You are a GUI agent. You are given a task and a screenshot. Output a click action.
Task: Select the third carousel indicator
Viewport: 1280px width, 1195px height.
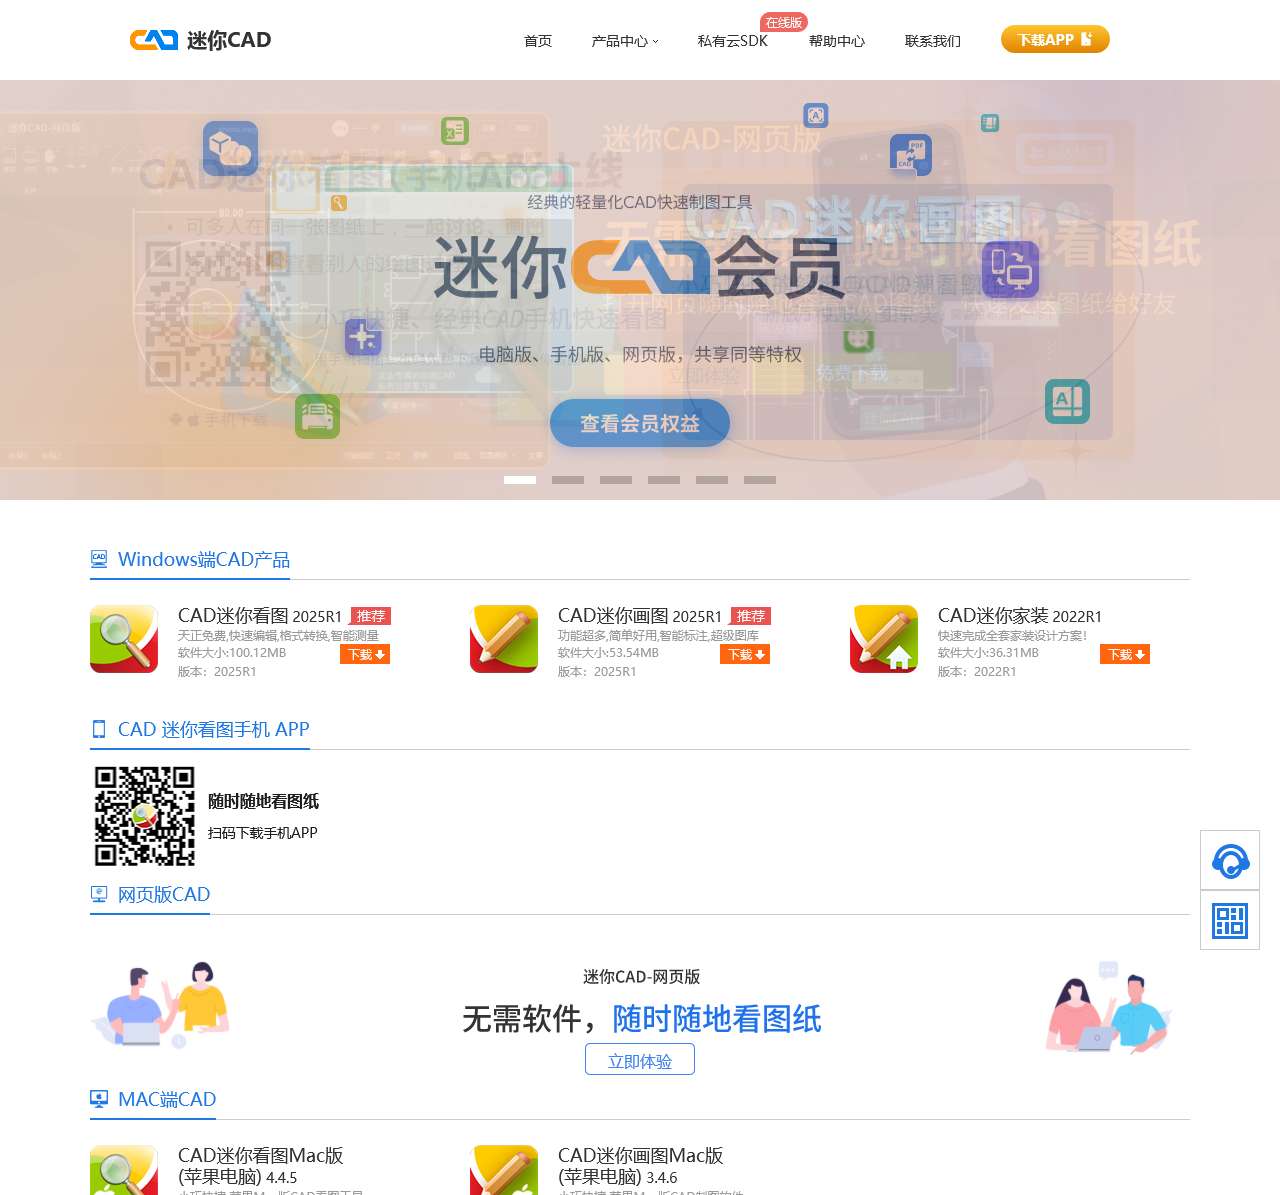click(x=616, y=480)
